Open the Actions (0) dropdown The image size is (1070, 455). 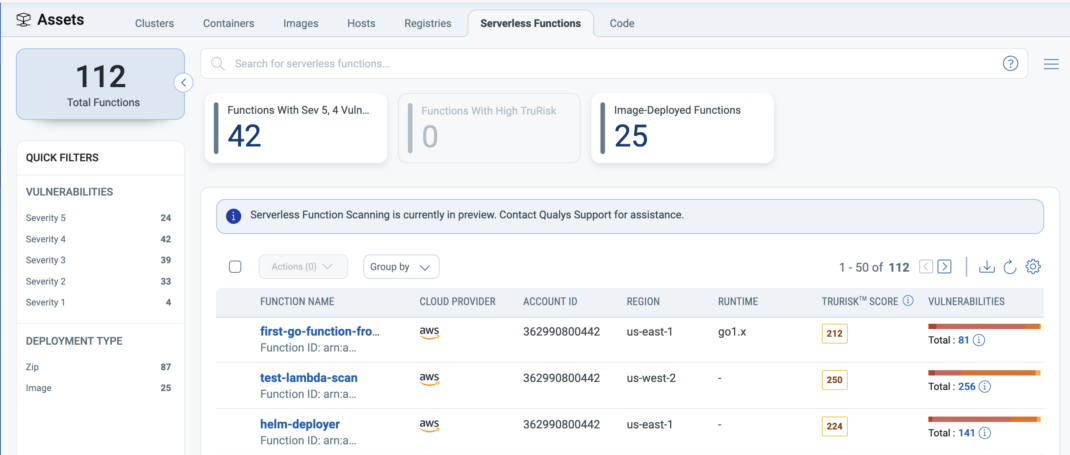click(303, 267)
